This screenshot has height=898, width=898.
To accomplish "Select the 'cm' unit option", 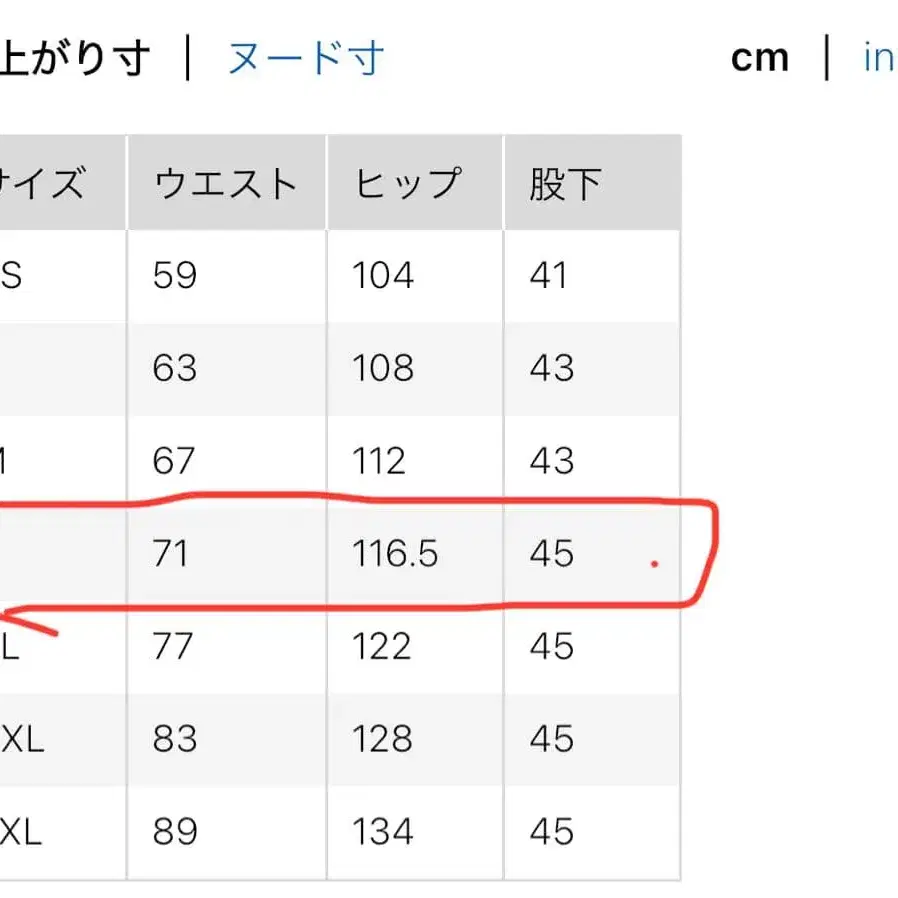I will (760, 58).
